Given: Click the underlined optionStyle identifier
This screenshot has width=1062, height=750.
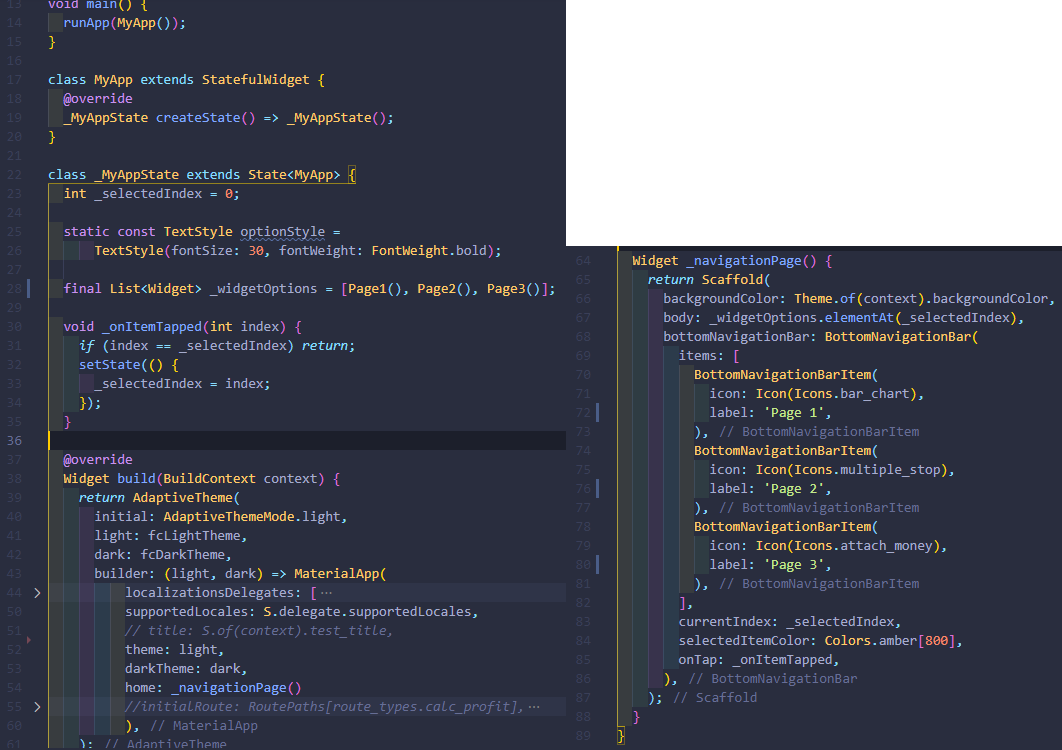Looking at the screenshot, I should tap(282, 232).
